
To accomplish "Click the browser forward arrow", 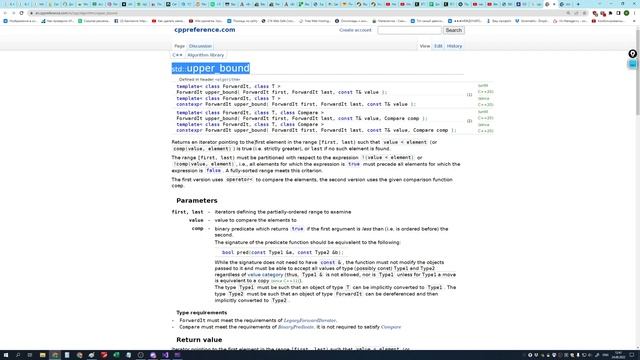I will (13, 13).
